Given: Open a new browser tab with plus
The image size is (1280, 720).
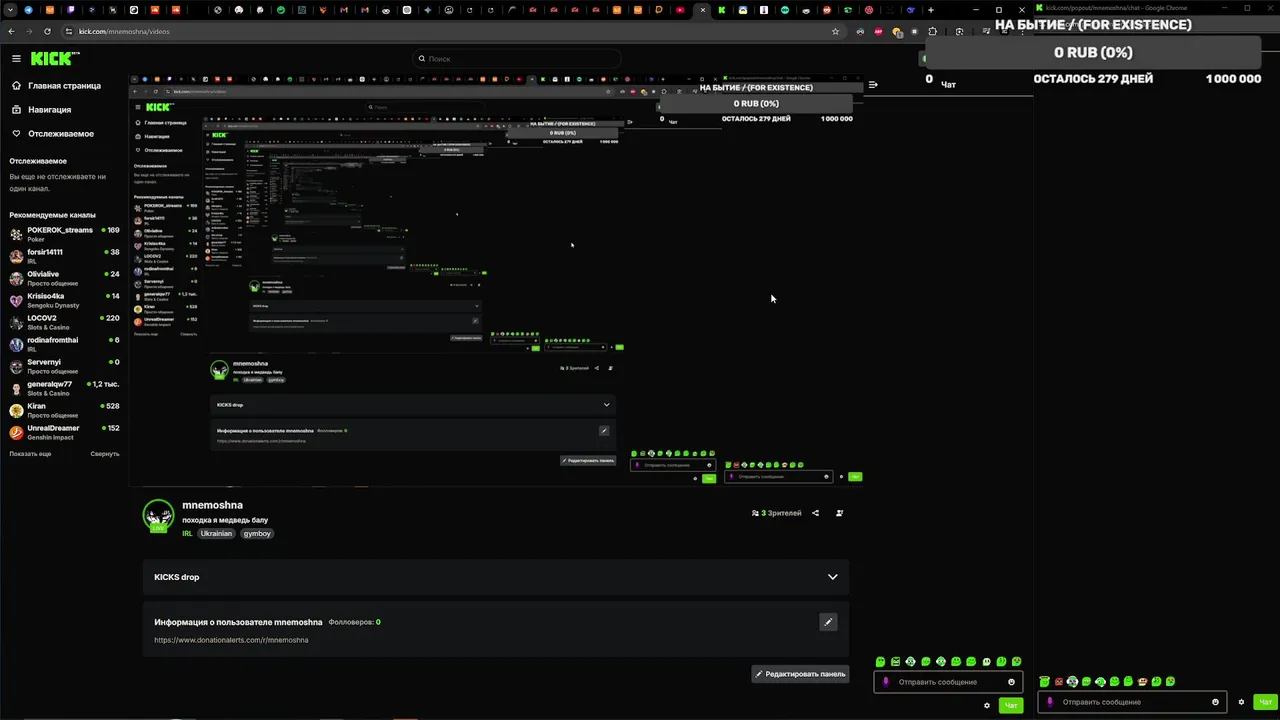Looking at the screenshot, I should pos(930,10).
